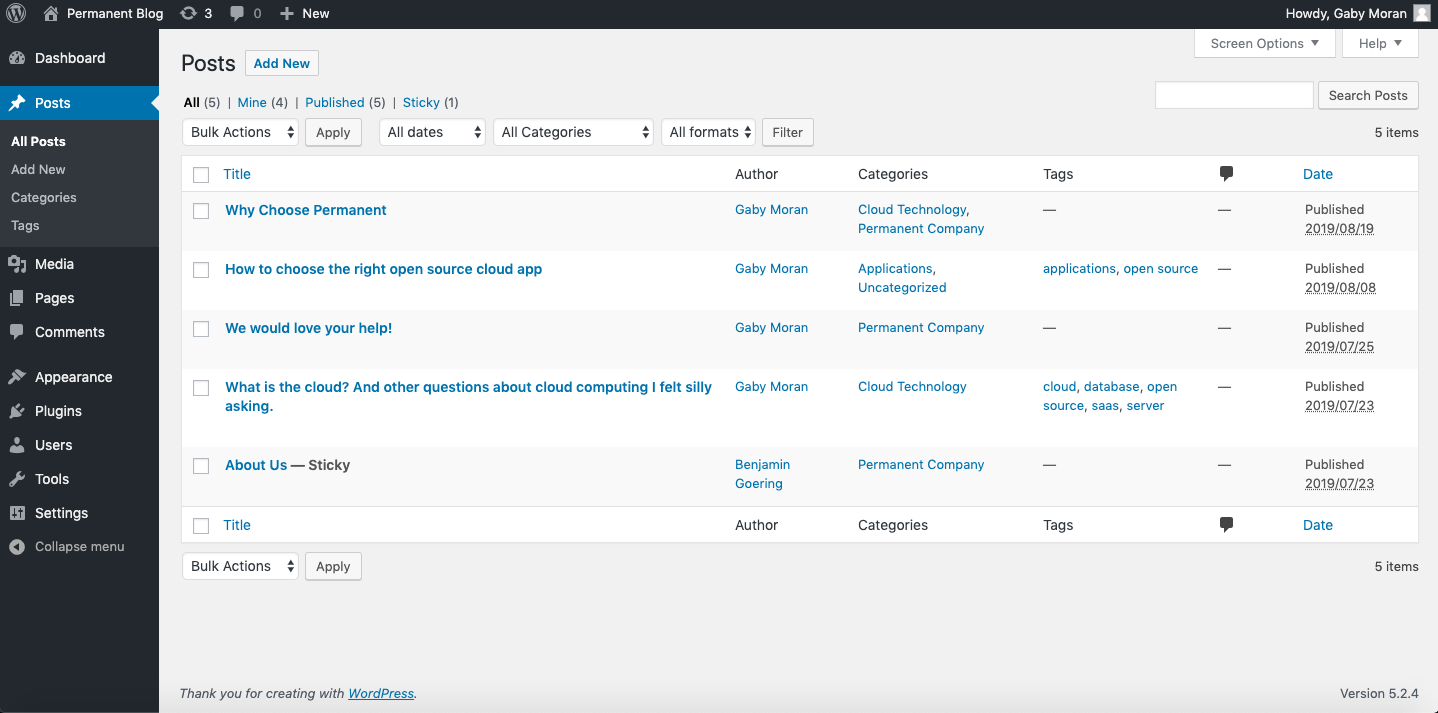Tick the checkbox for Why Choose Permanent

click(x=201, y=211)
